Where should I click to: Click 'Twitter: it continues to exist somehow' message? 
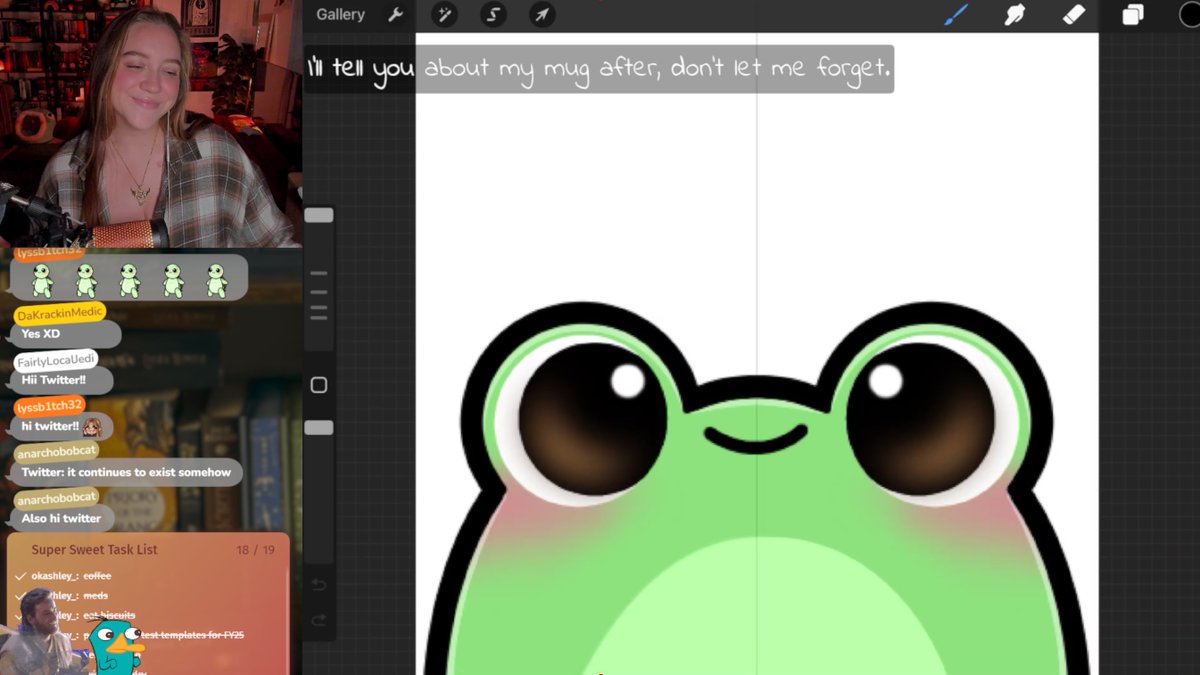point(126,472)
